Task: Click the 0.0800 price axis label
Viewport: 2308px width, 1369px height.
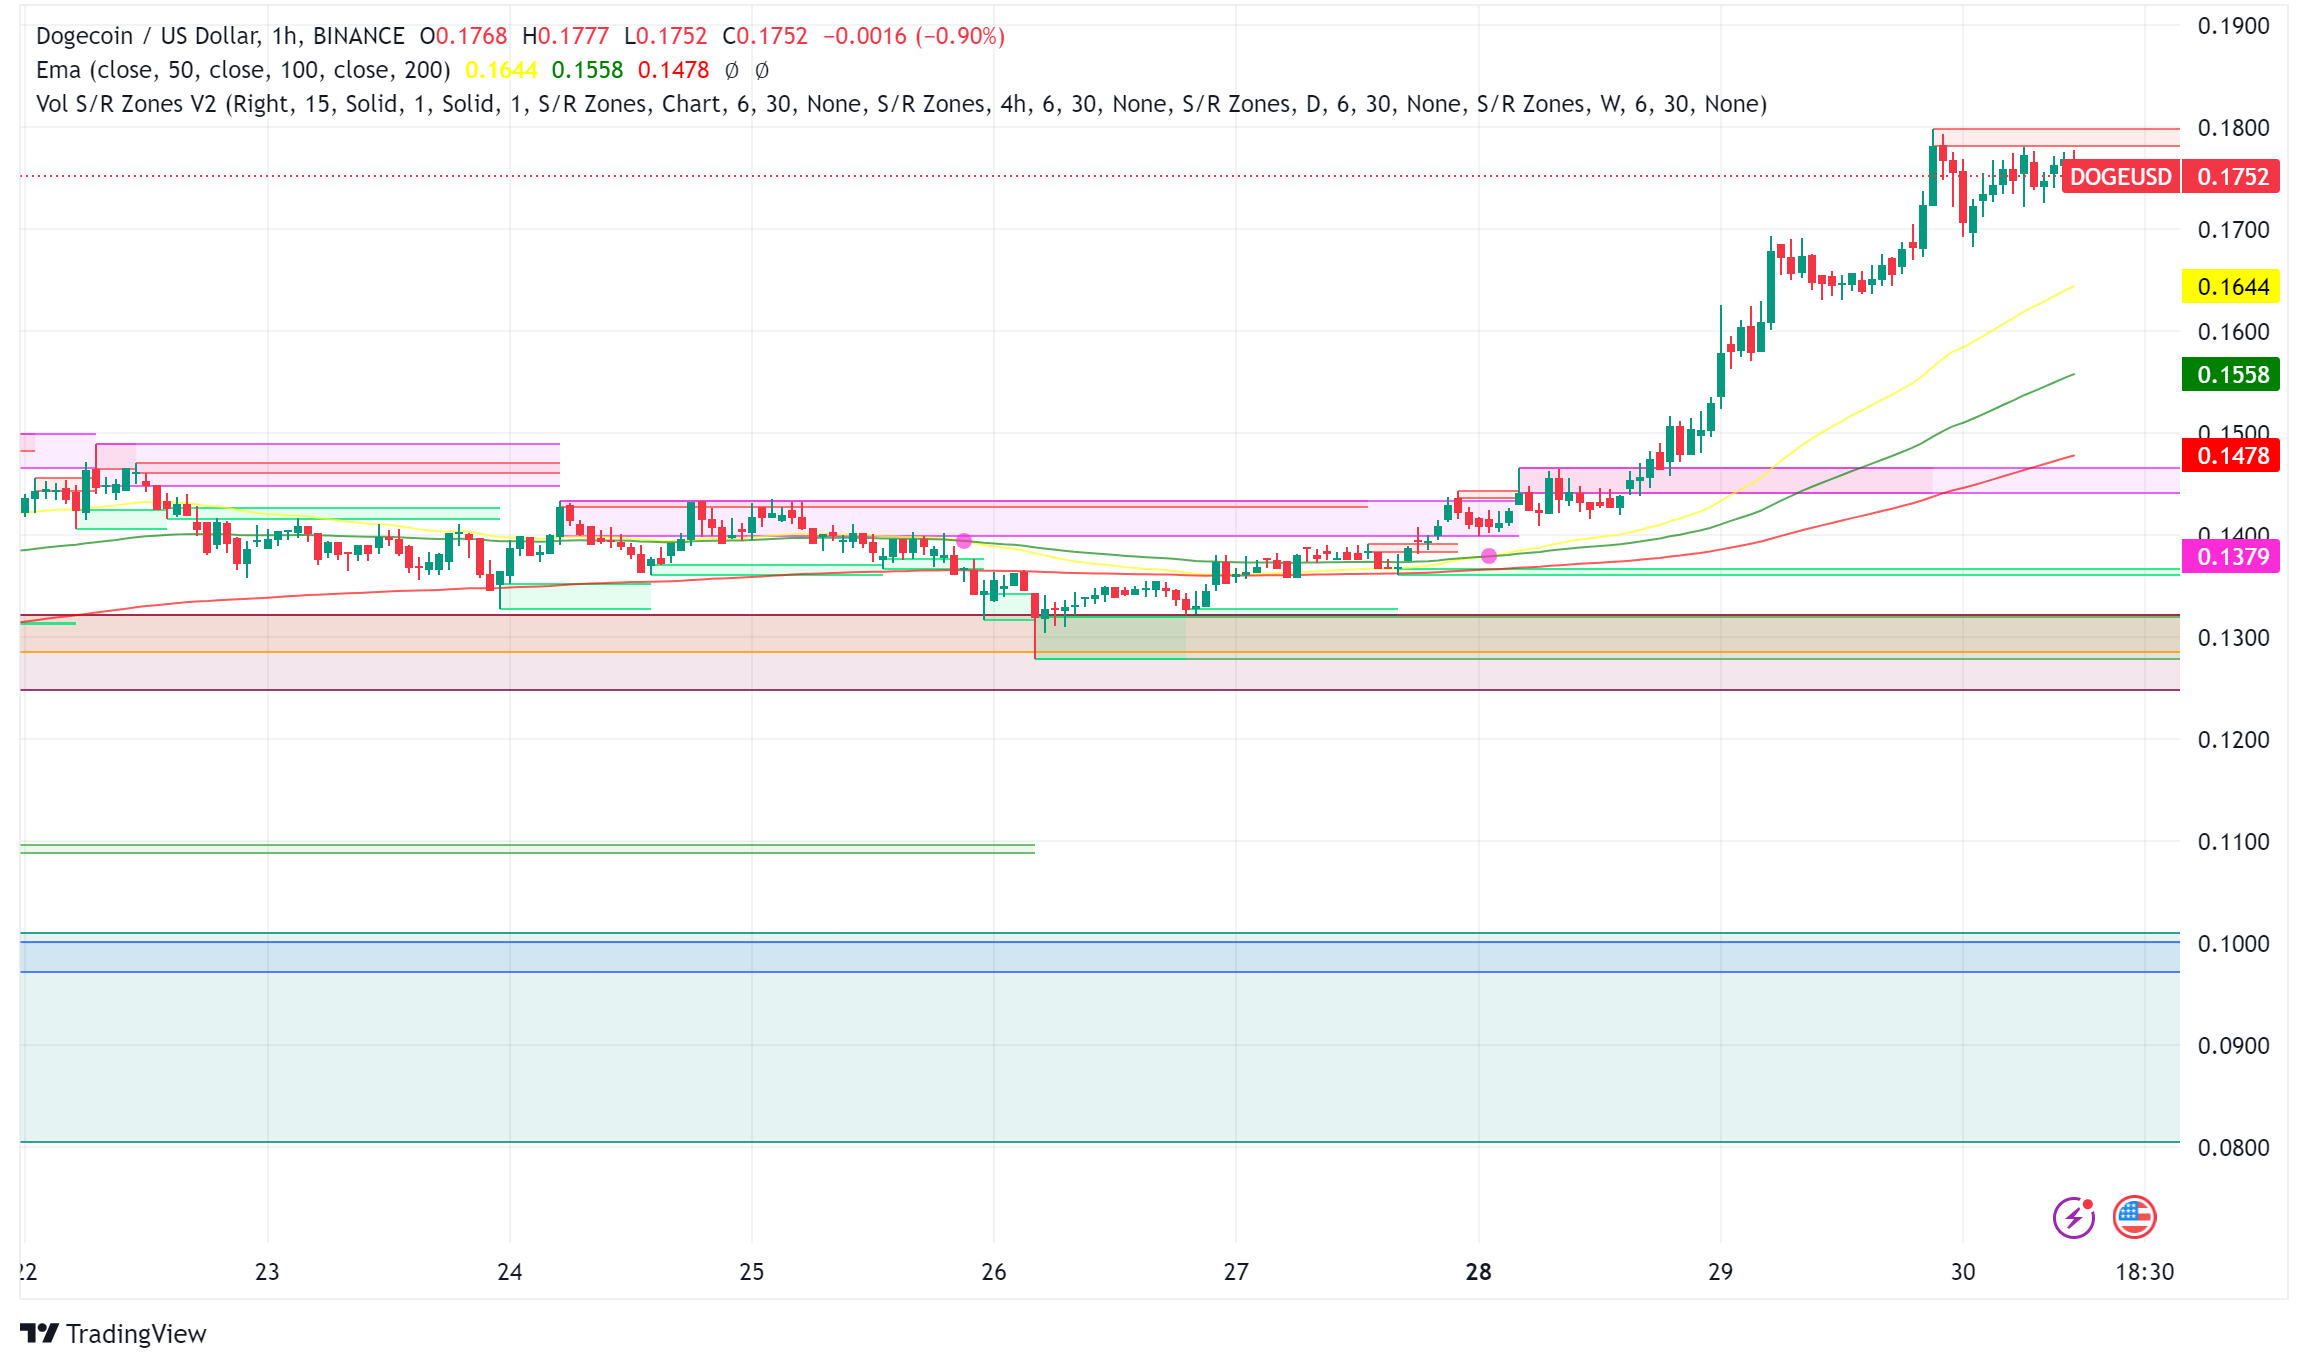Action: coord(2233,1148)
